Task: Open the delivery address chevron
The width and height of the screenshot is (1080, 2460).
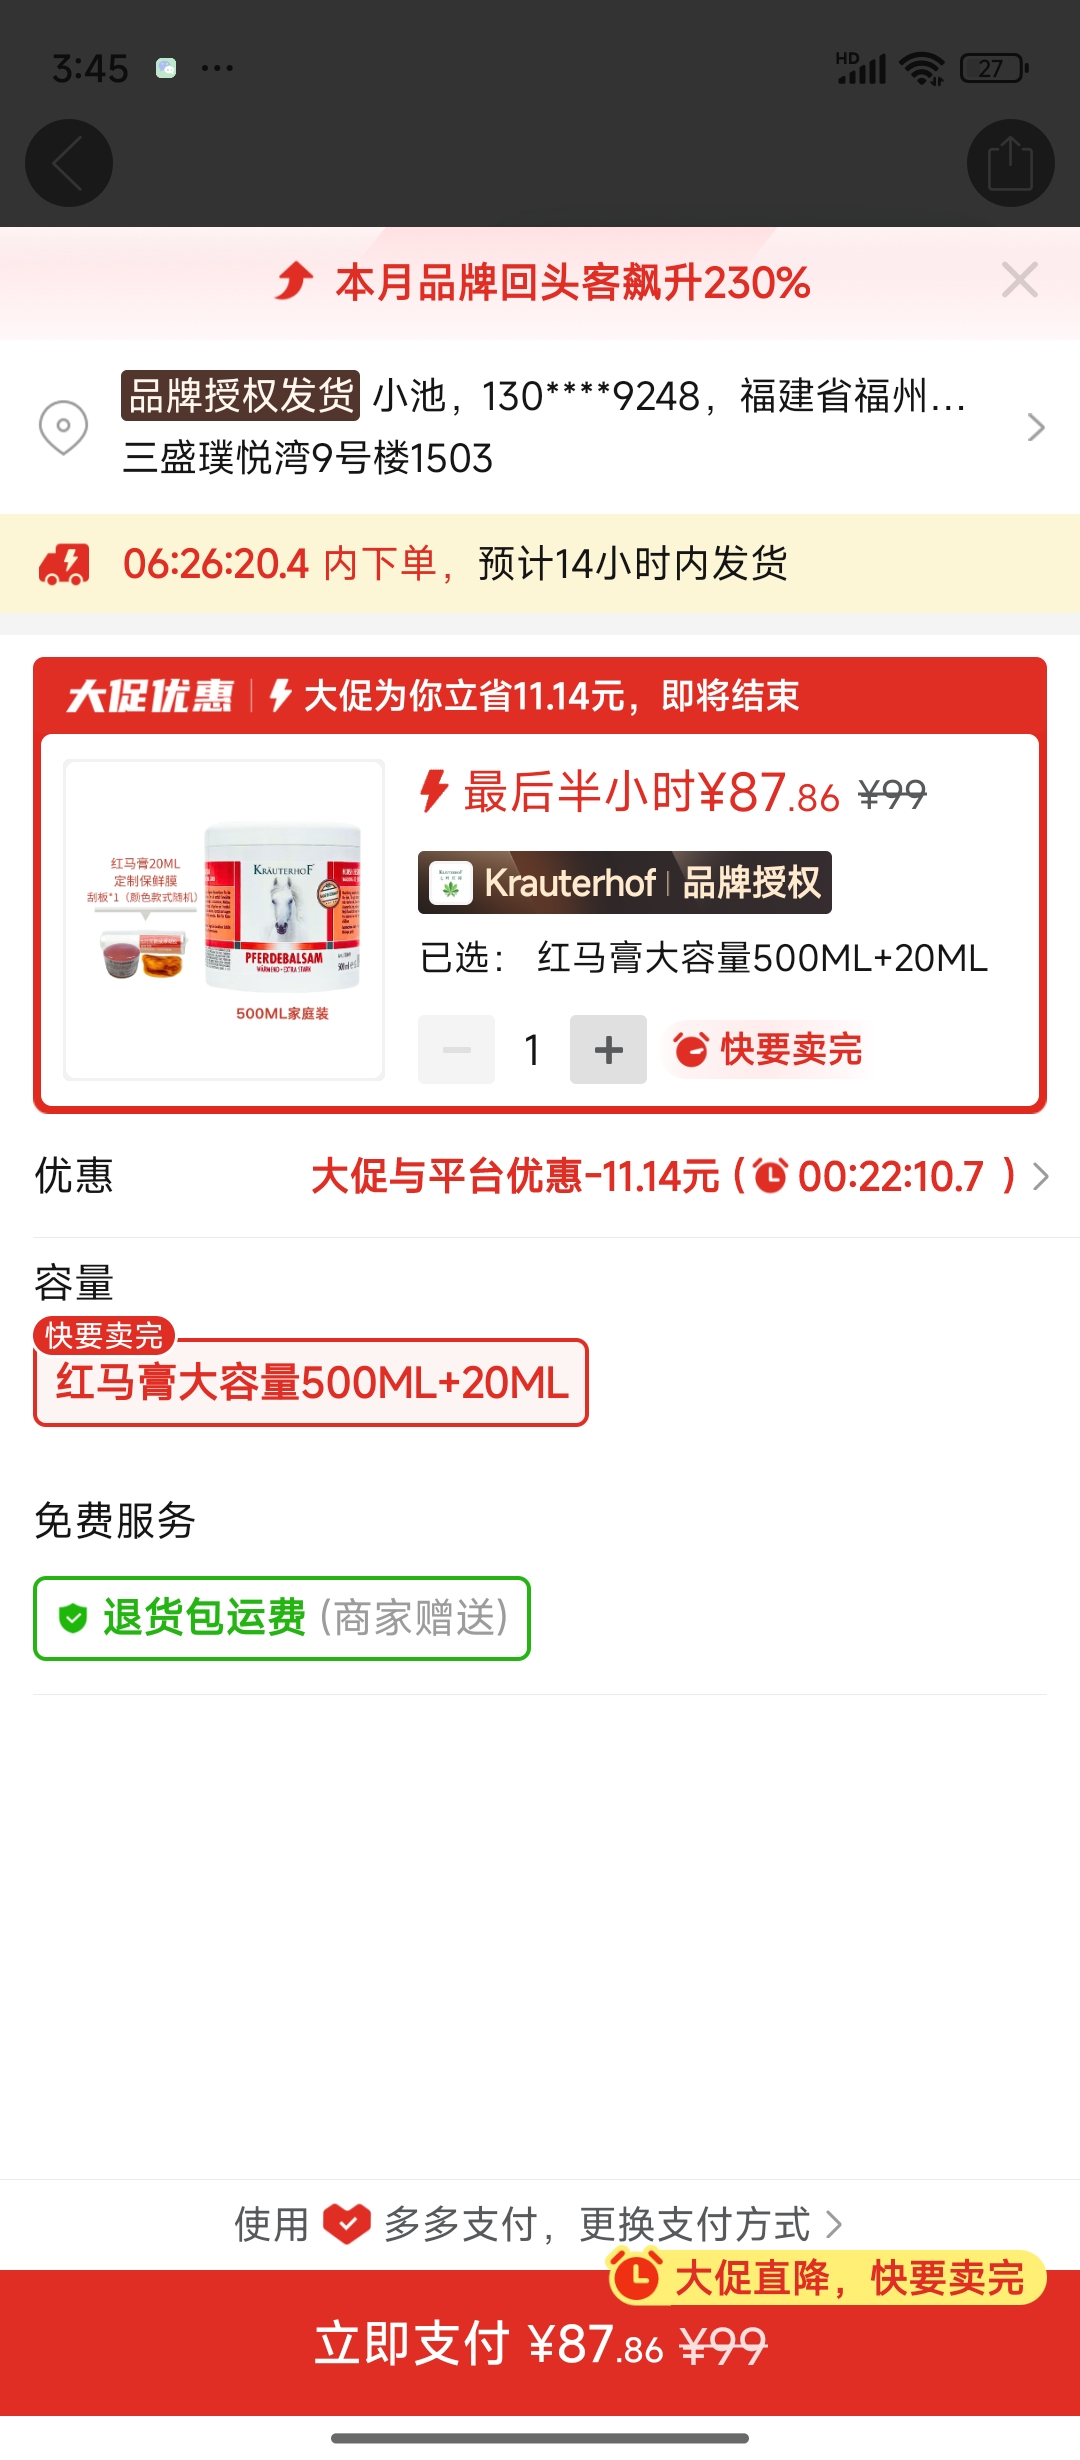Action: 1036,428
